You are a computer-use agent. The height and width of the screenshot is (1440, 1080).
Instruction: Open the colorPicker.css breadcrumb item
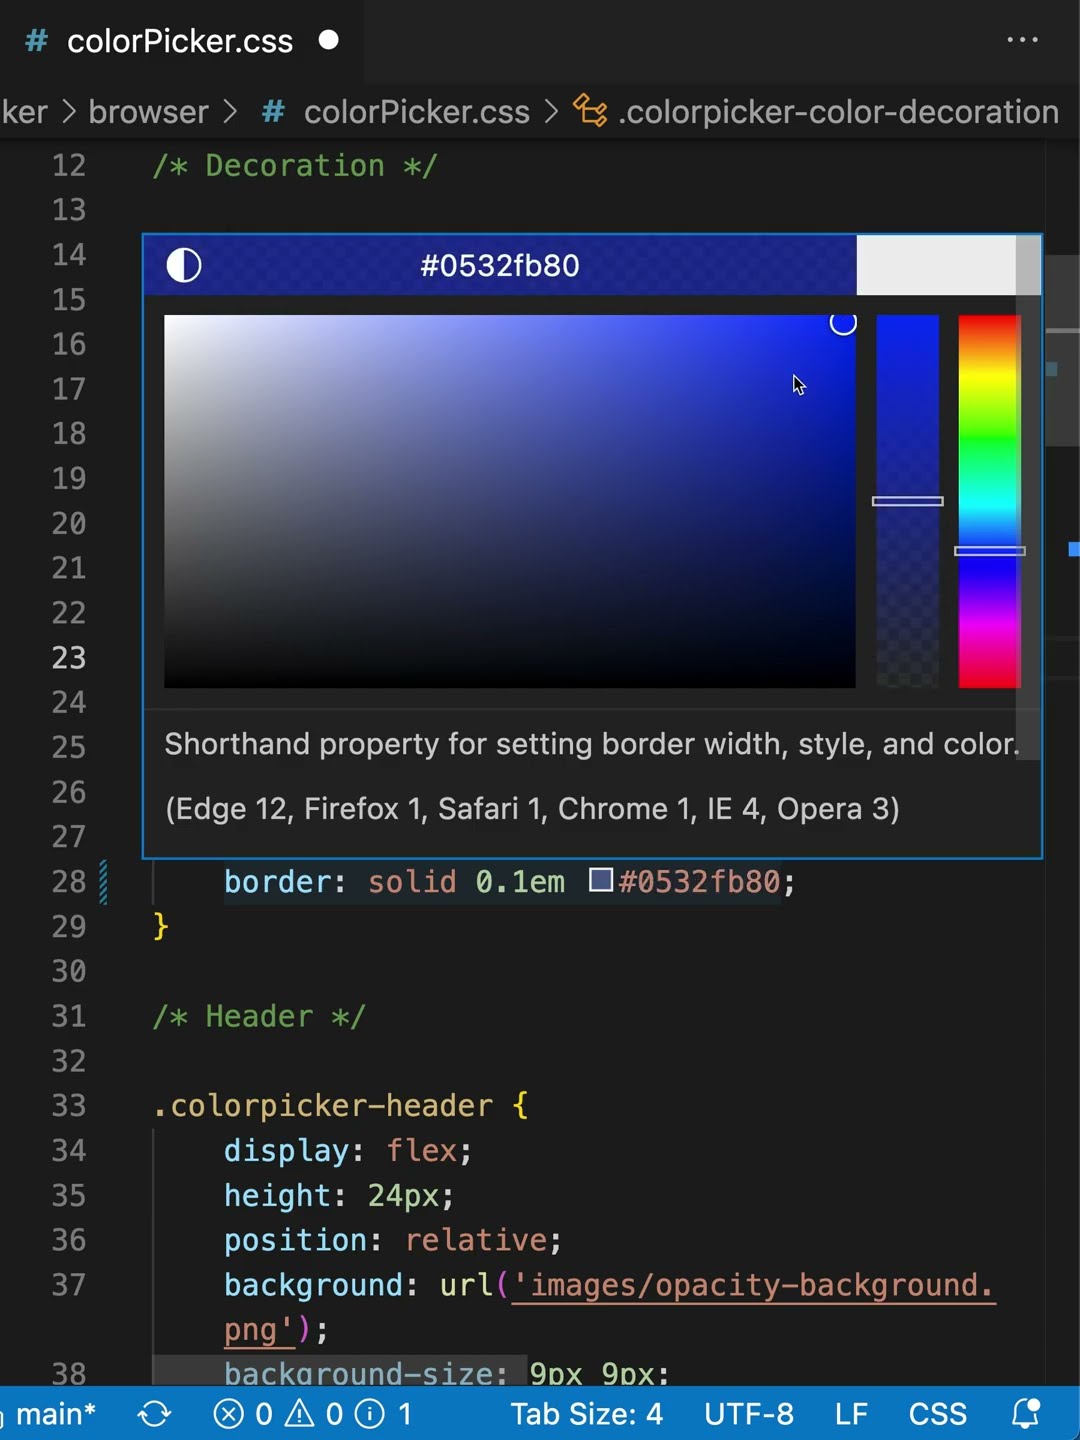[x=417, y=112]
